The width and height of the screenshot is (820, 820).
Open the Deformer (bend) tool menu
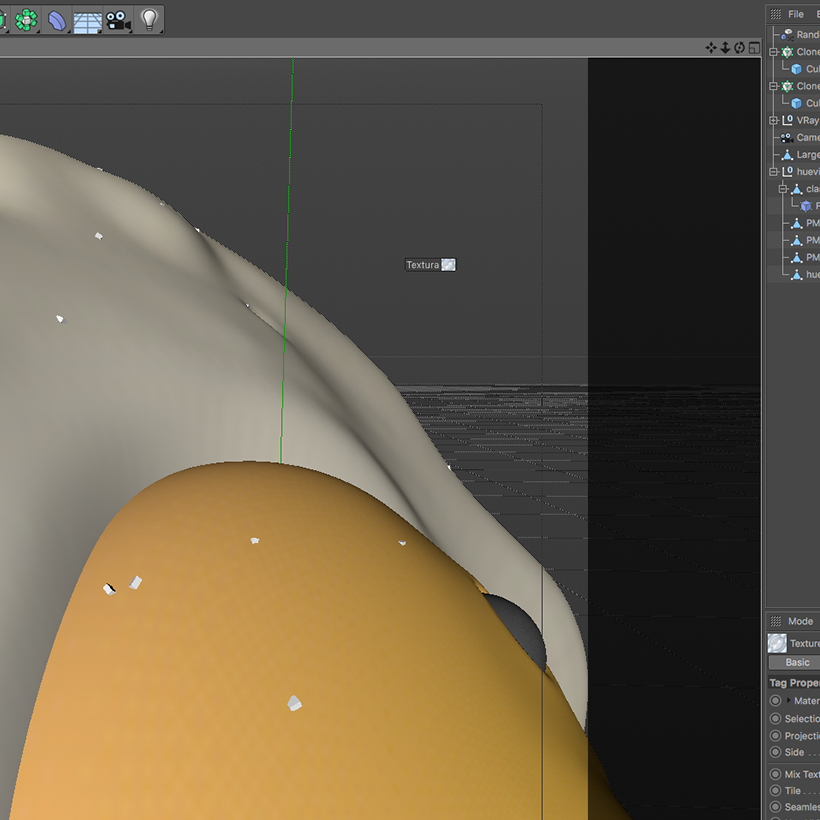pos(56,19)
